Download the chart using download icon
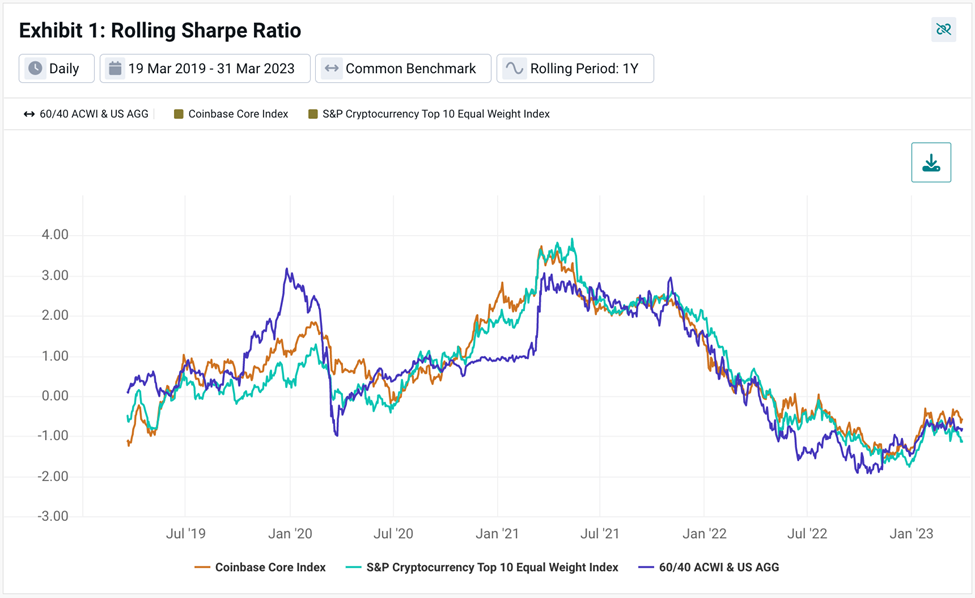Screen dimensions: 975x598 [x=931, y=162]
